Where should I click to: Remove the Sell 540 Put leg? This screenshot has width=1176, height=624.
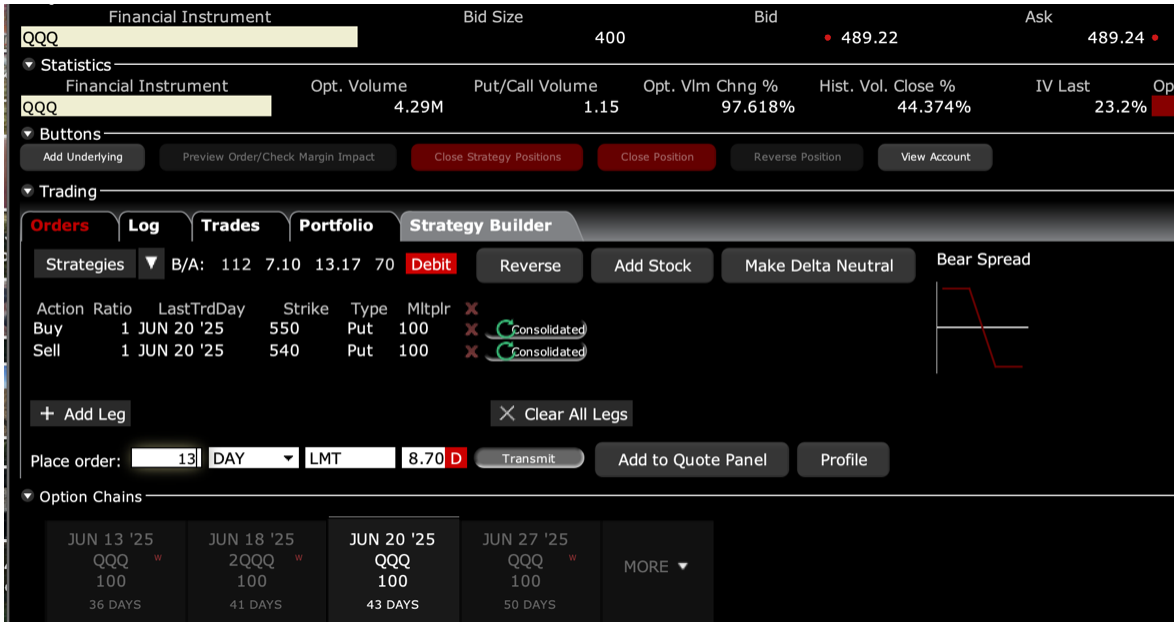point(471,352)
